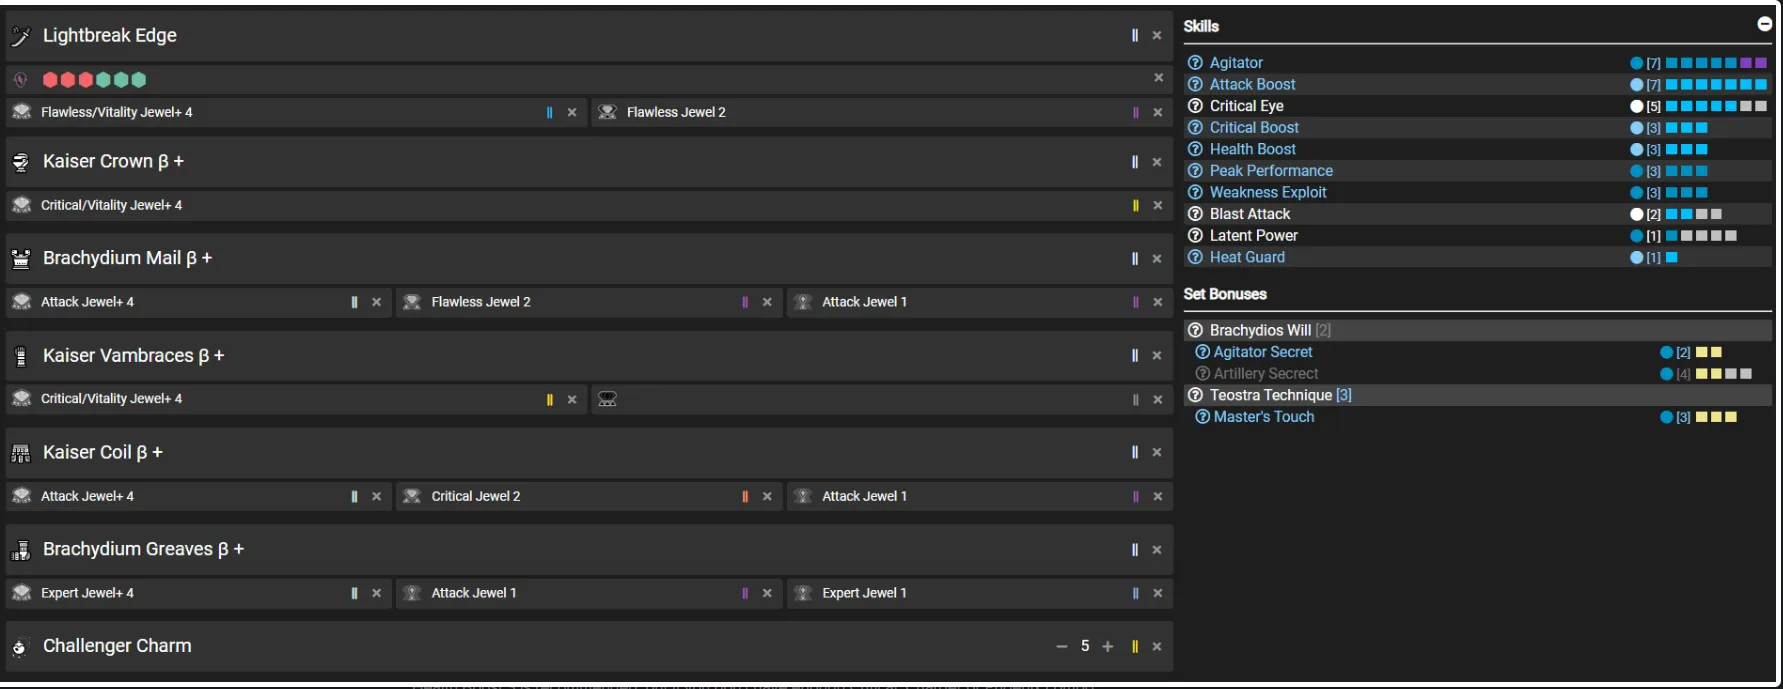1783x689 pixels.
Task: Select the empty decoration slot on Kaiser Vambraces
Action: click(882, 399)
